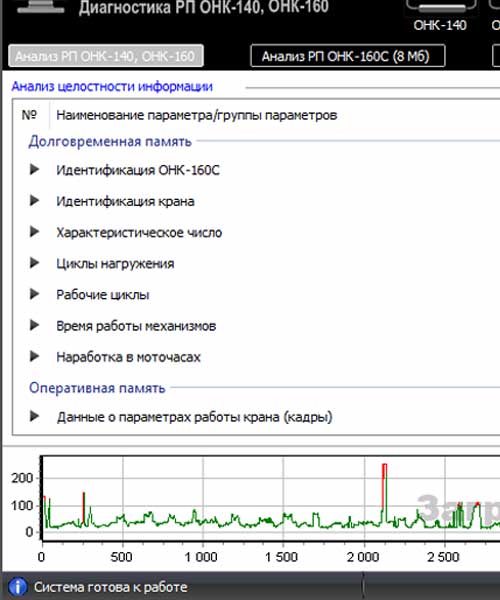Viewport: 500px width, 600px height.
Task: Switch to Анализ РП ОНК-160С (8 Мб) tab
Action: click(348, 56)
